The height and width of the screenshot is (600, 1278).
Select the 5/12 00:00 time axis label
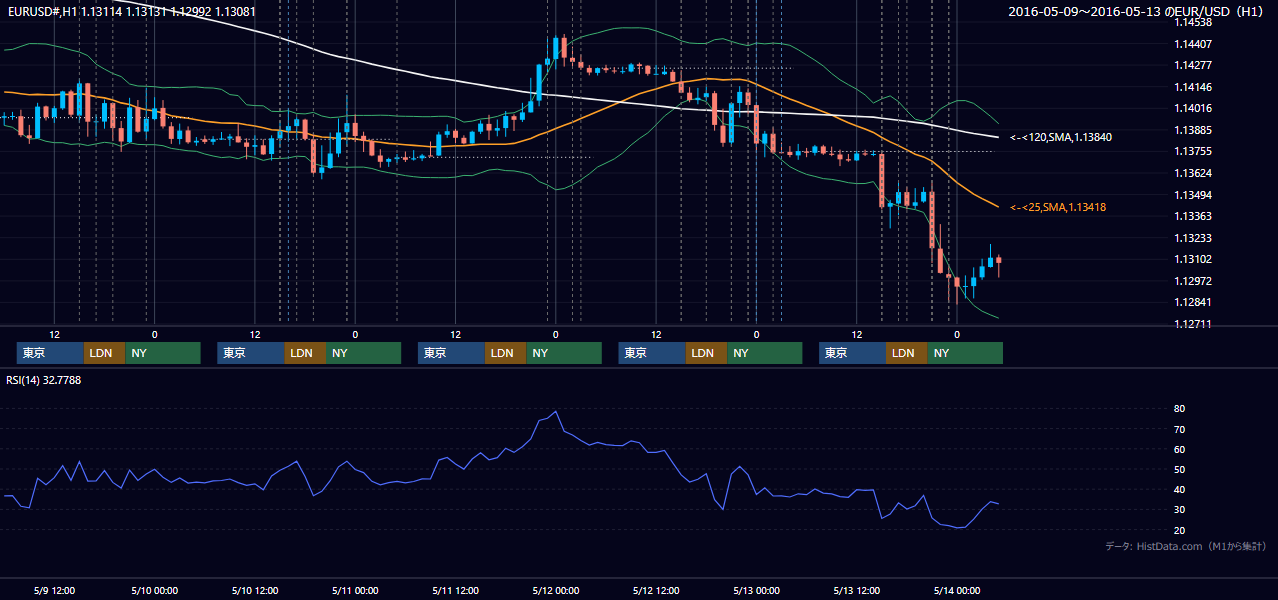pos(555,590)
